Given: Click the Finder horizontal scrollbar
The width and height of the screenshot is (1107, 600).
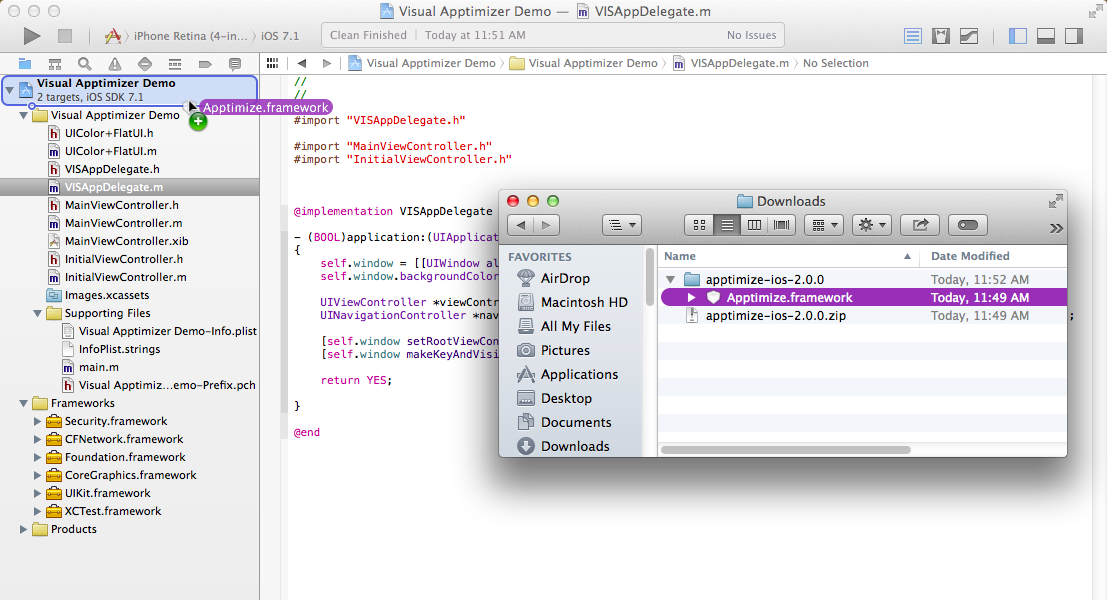Looking at the screenshot, I should 785,450.
